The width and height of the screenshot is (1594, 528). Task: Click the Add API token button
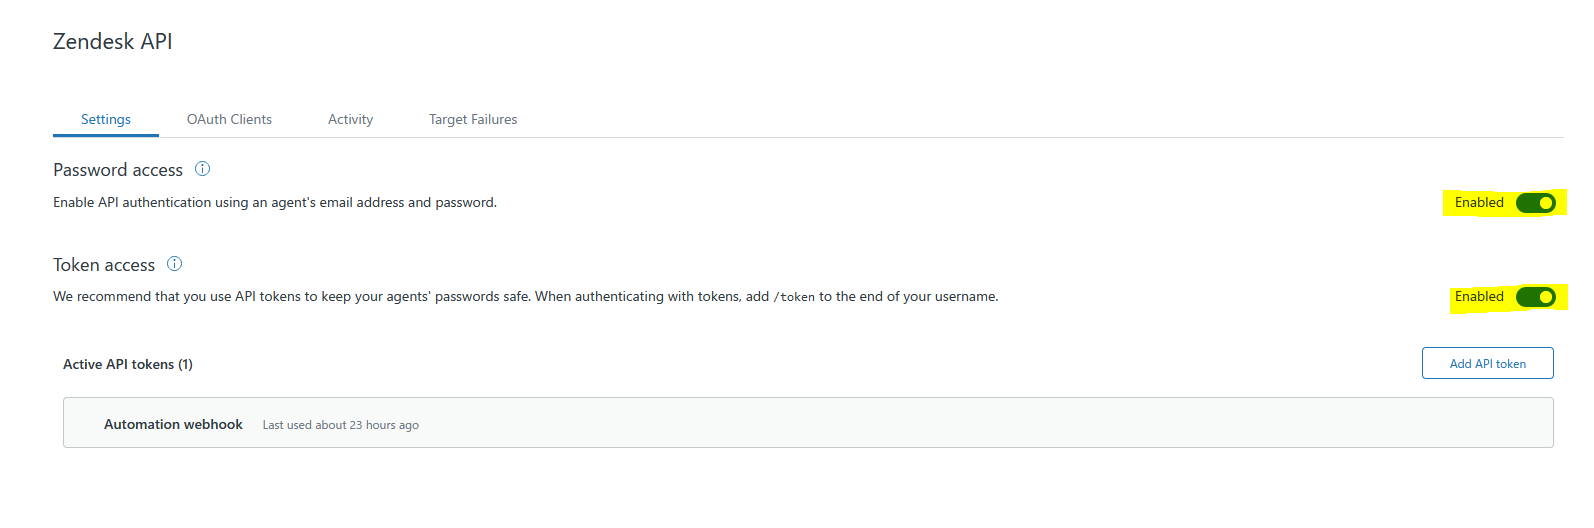point(1487,363)
